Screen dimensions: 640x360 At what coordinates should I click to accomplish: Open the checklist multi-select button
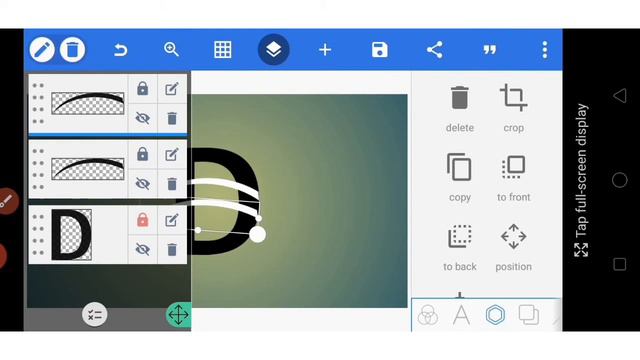coord(95,315)
